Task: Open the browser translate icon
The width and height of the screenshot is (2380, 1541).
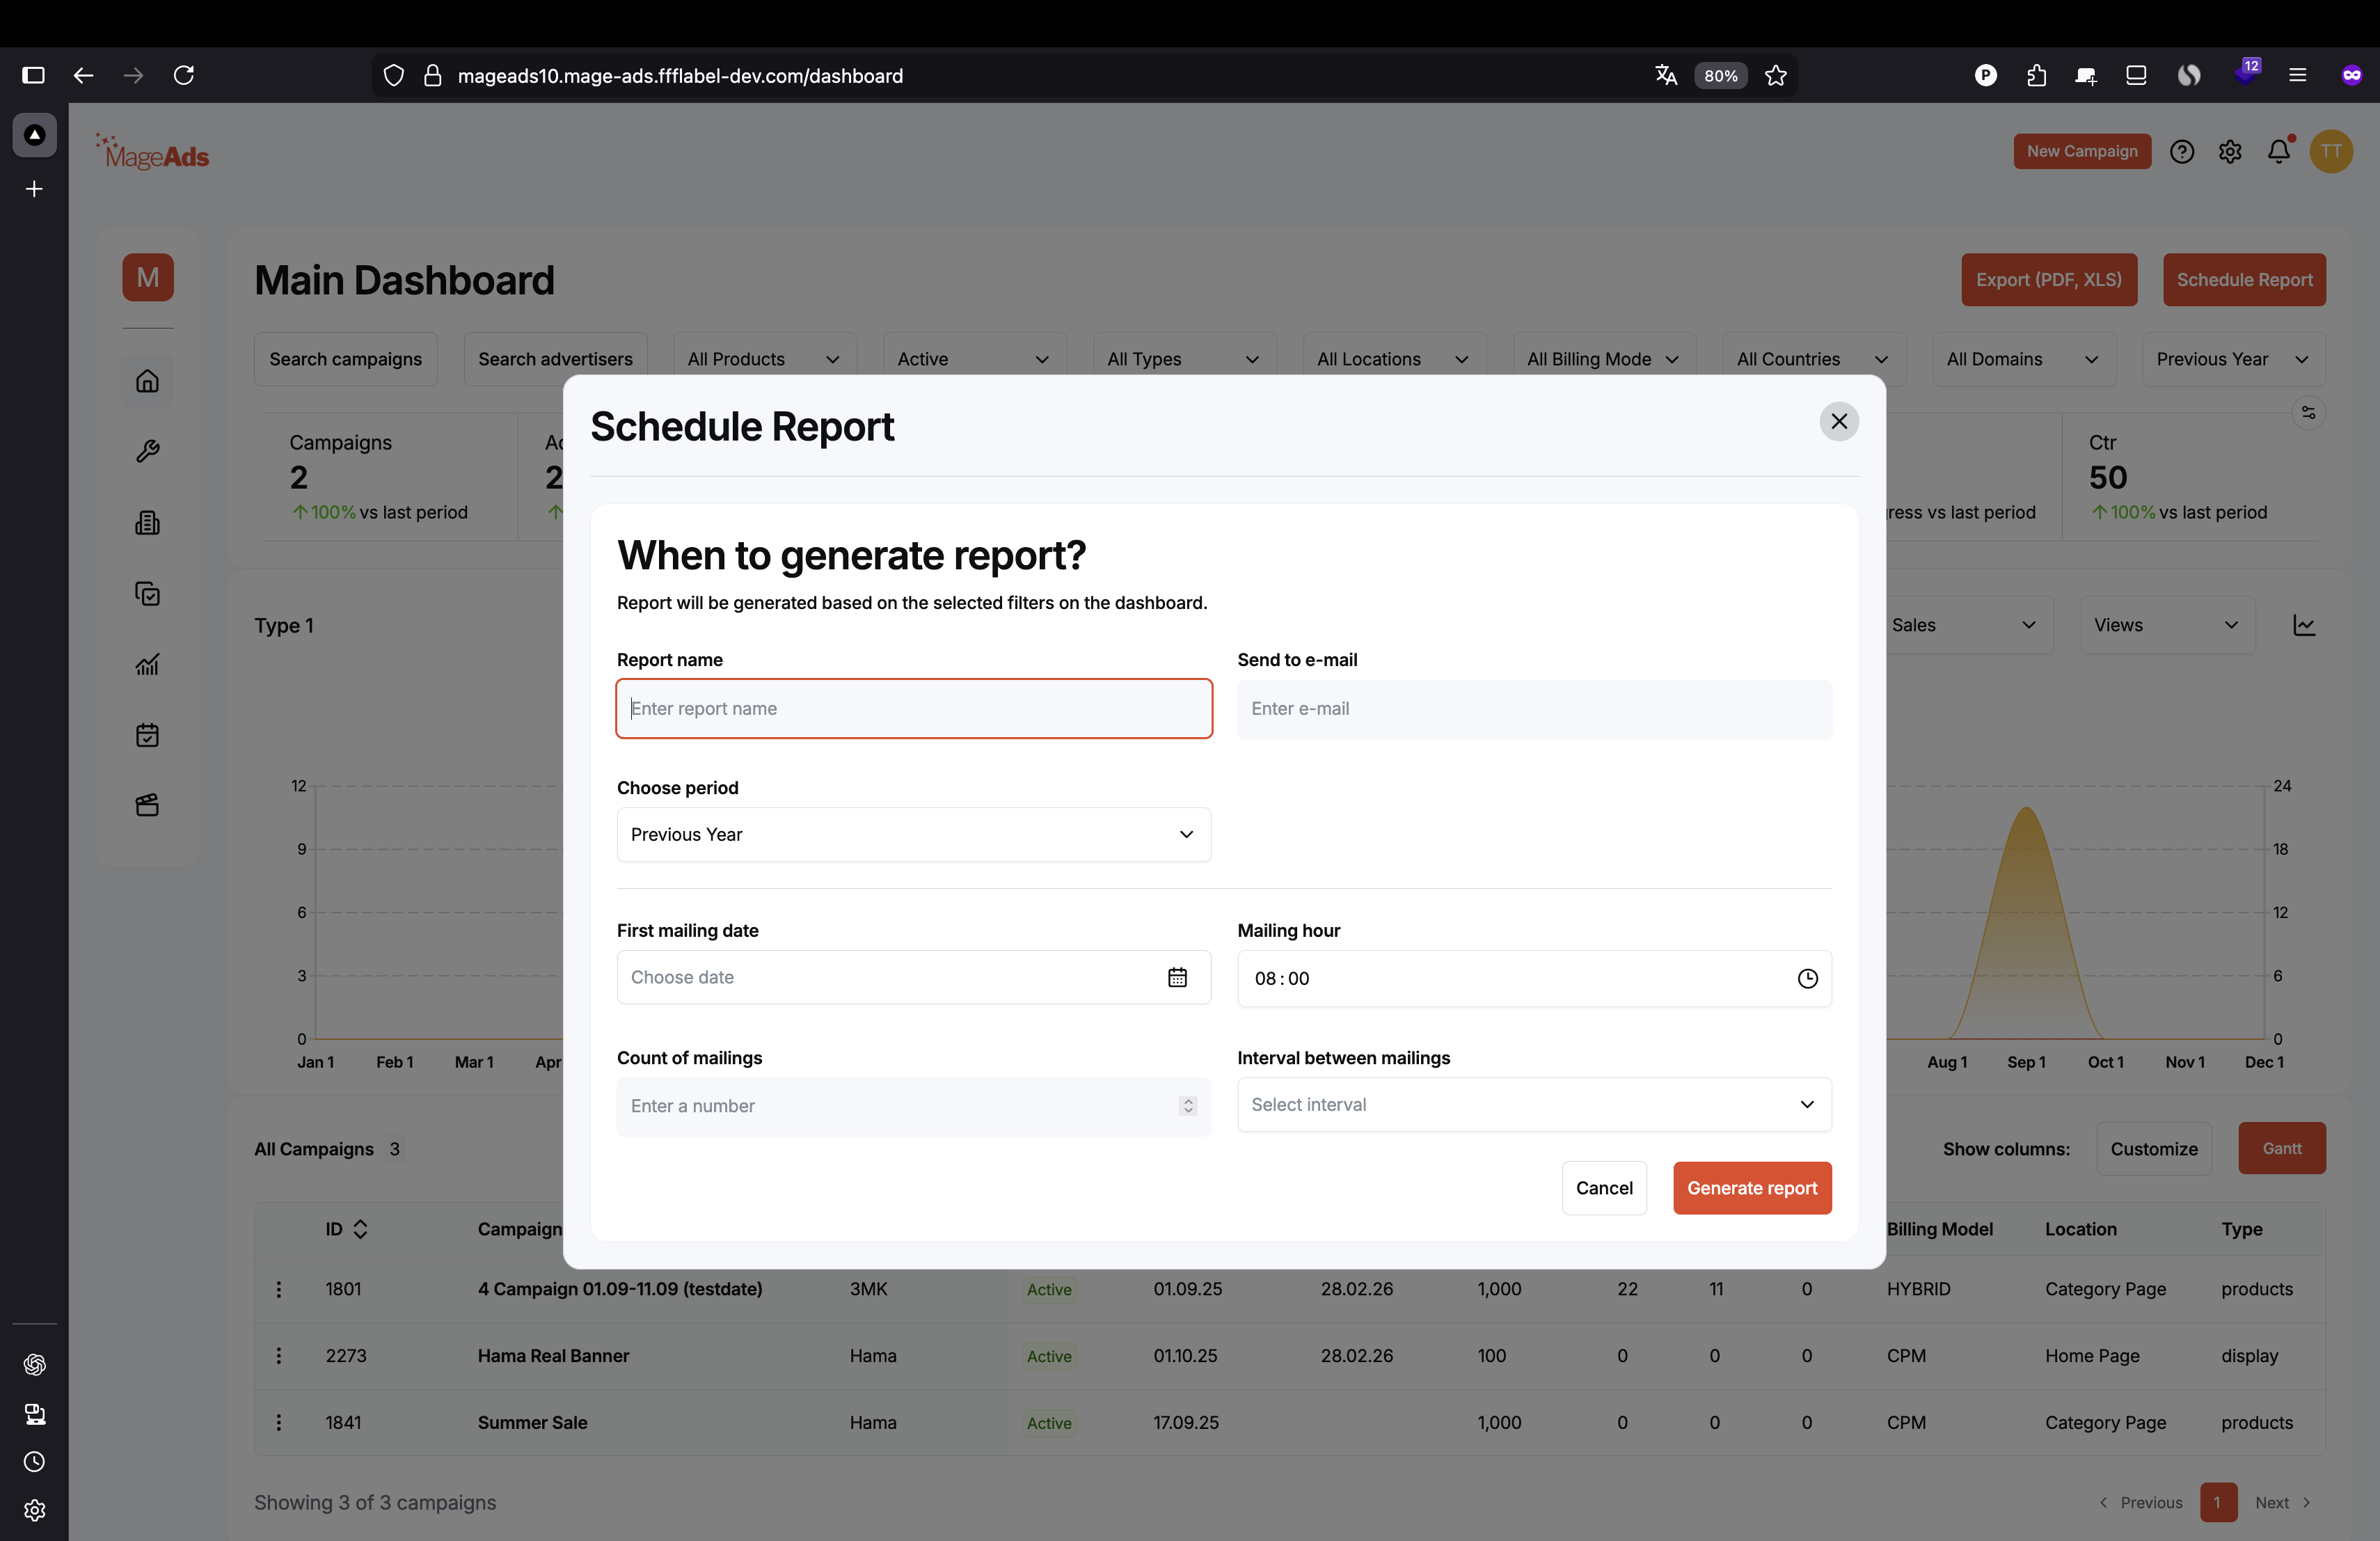Action: [x=1665, y=75]
